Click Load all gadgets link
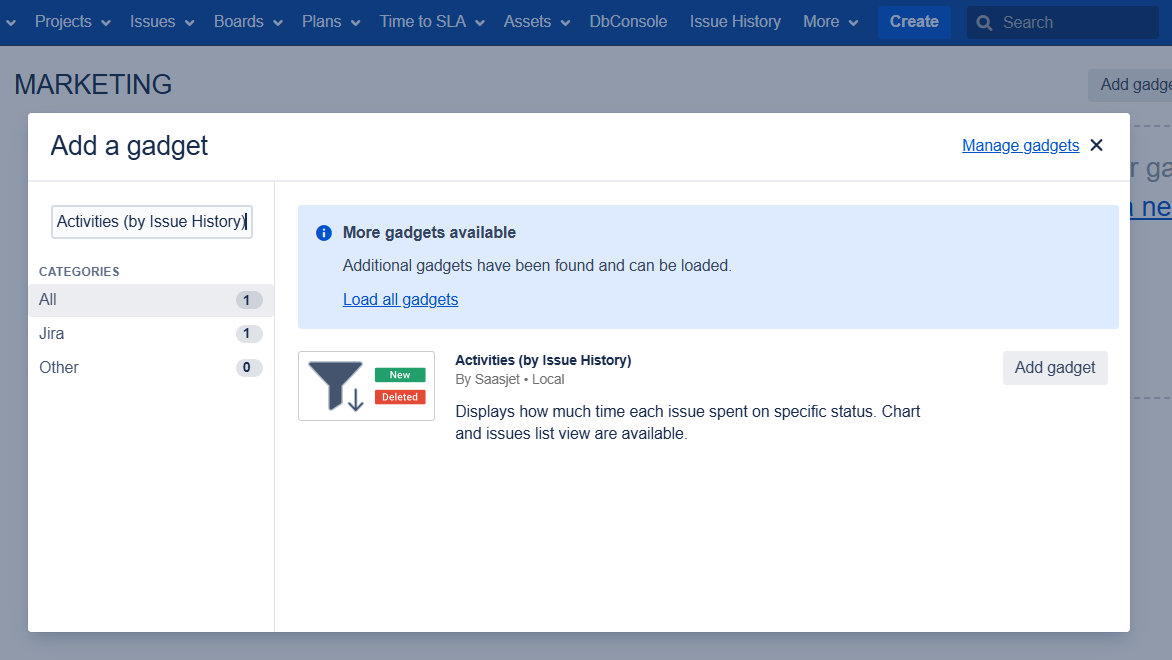This screenshot has height=660, width=1172. click(x=400, y=299)
